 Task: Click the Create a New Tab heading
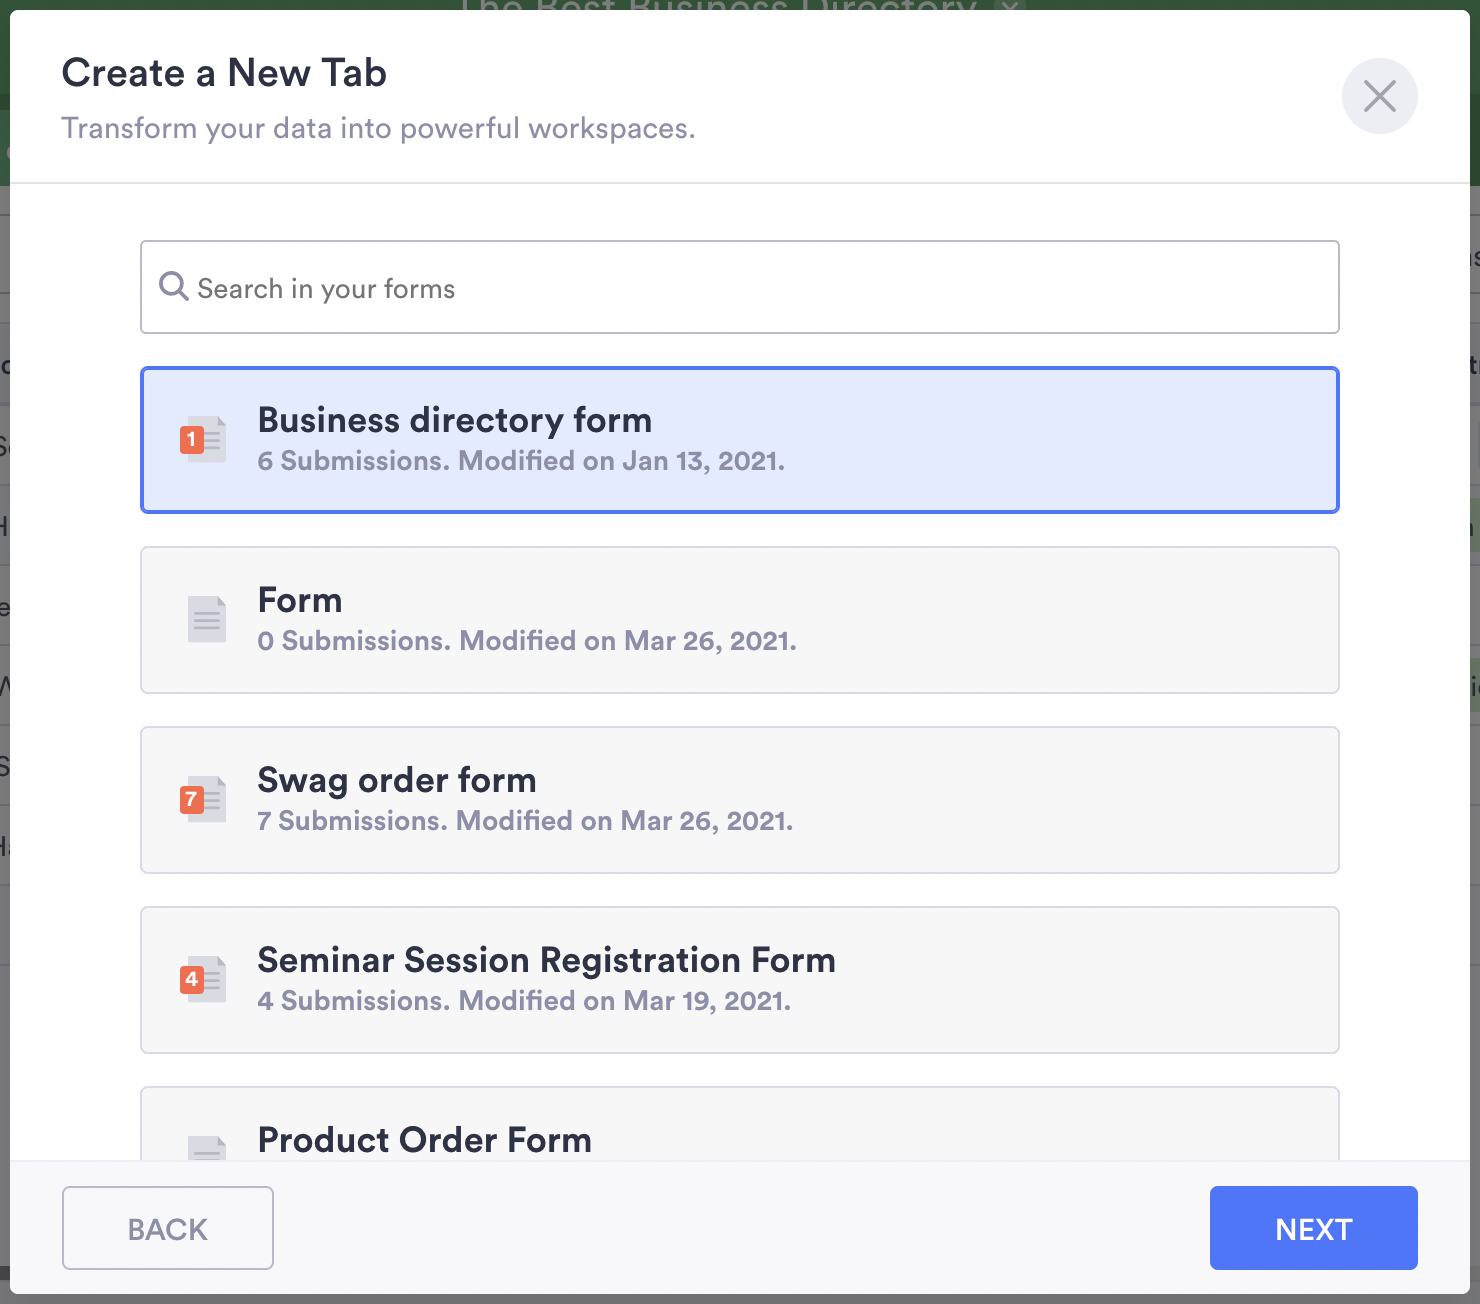pos(224,73)
